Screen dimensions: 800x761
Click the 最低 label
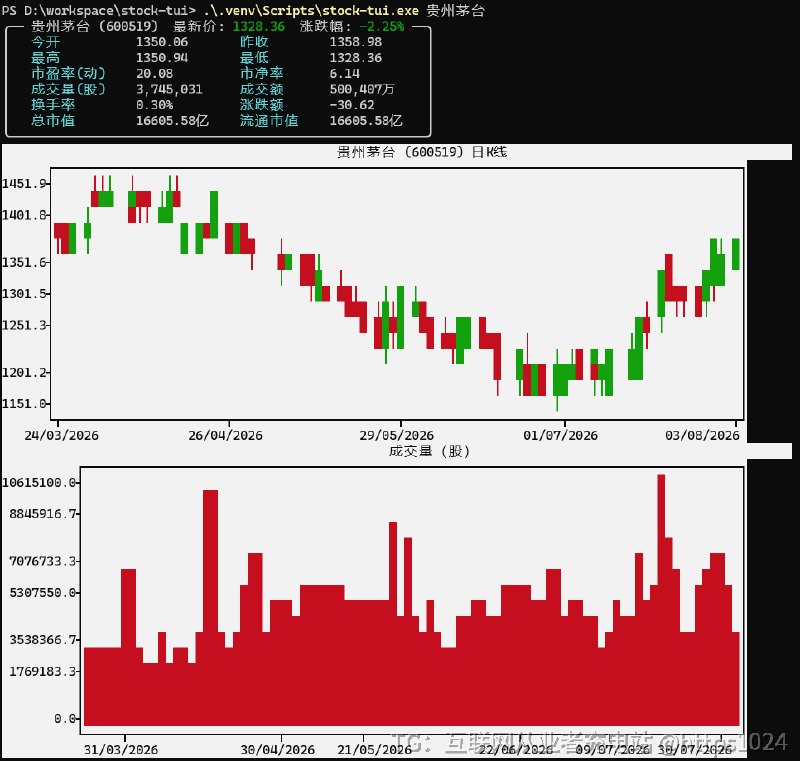(x=254, y=58)
